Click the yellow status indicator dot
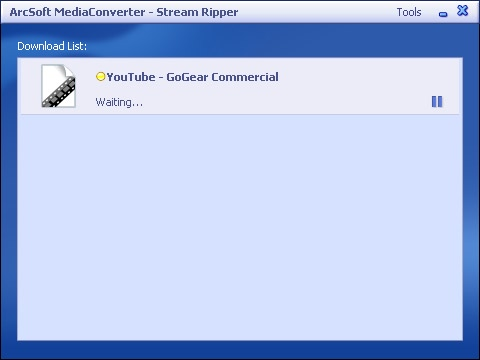 [x=100, y=77]
